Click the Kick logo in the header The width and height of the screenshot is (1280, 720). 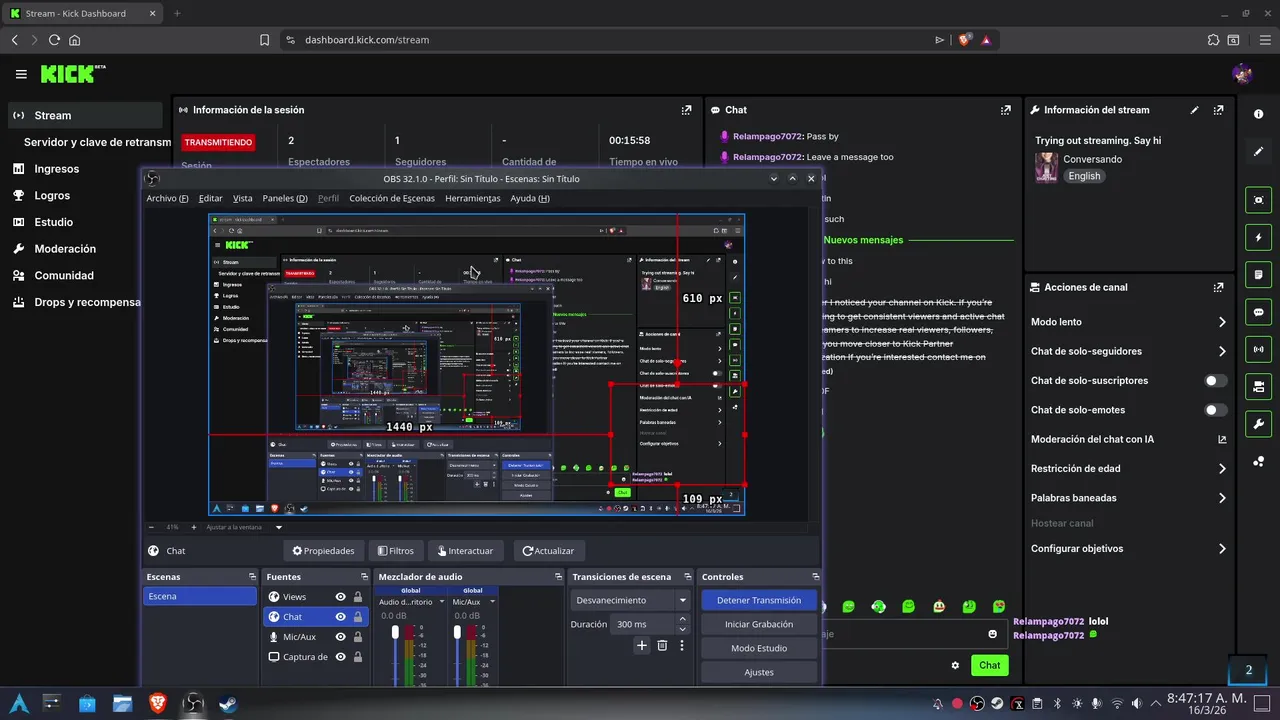coord(72,74)
